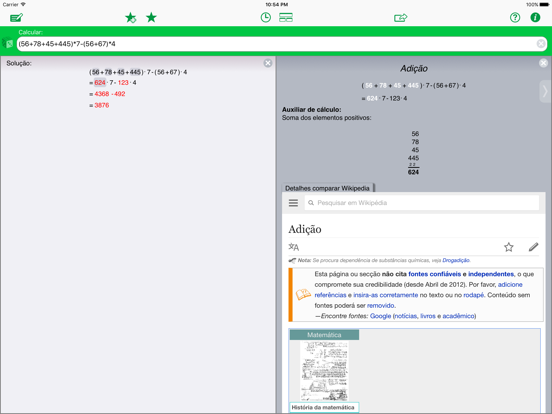Select the -492 term in solution
The image size is (552, 414).
(118, 94)
